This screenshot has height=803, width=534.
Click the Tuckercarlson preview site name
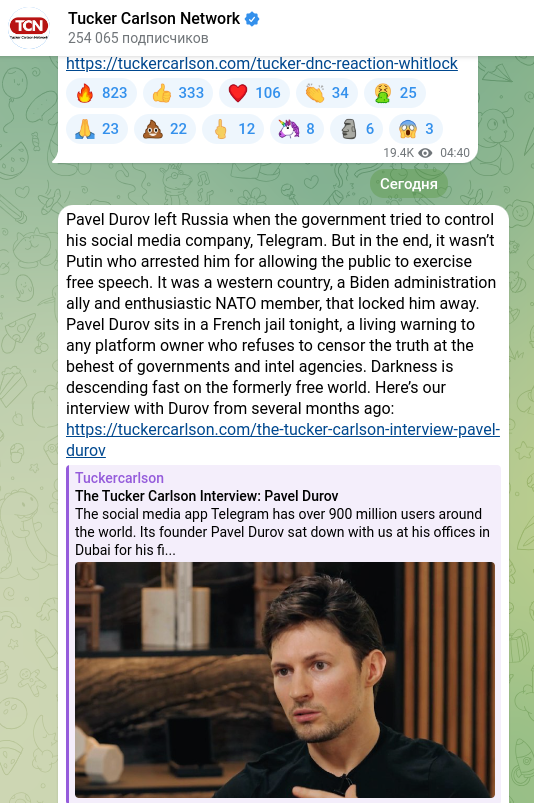[119, 478]
